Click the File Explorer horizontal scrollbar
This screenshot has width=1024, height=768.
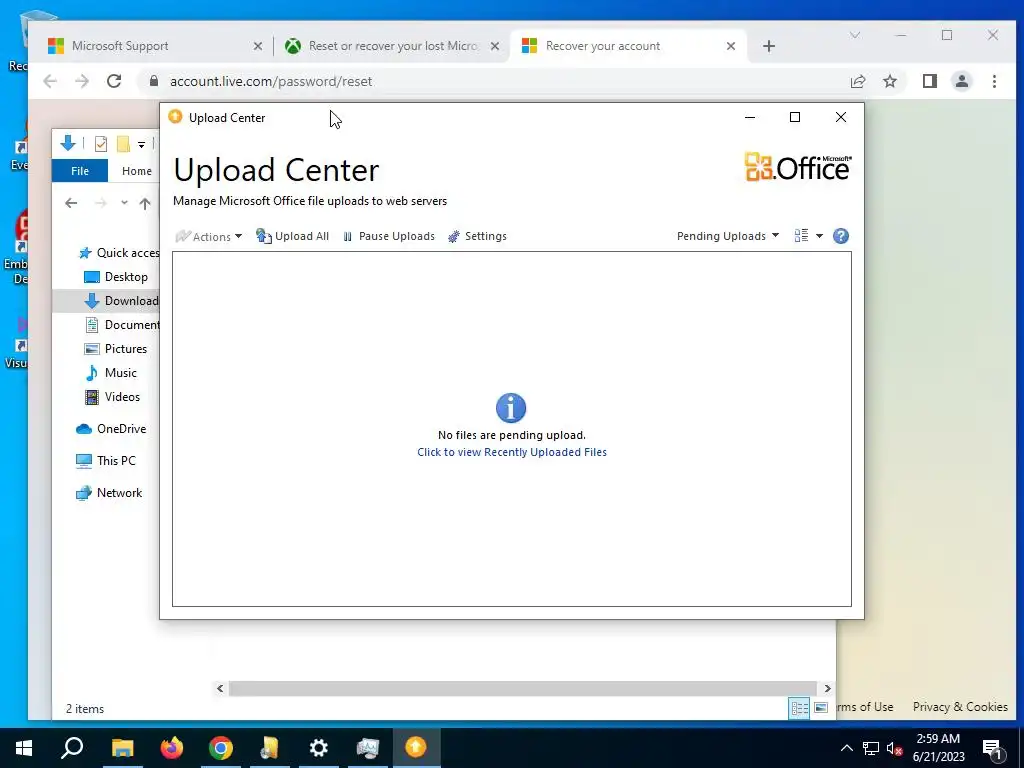[x=522, y=688]
